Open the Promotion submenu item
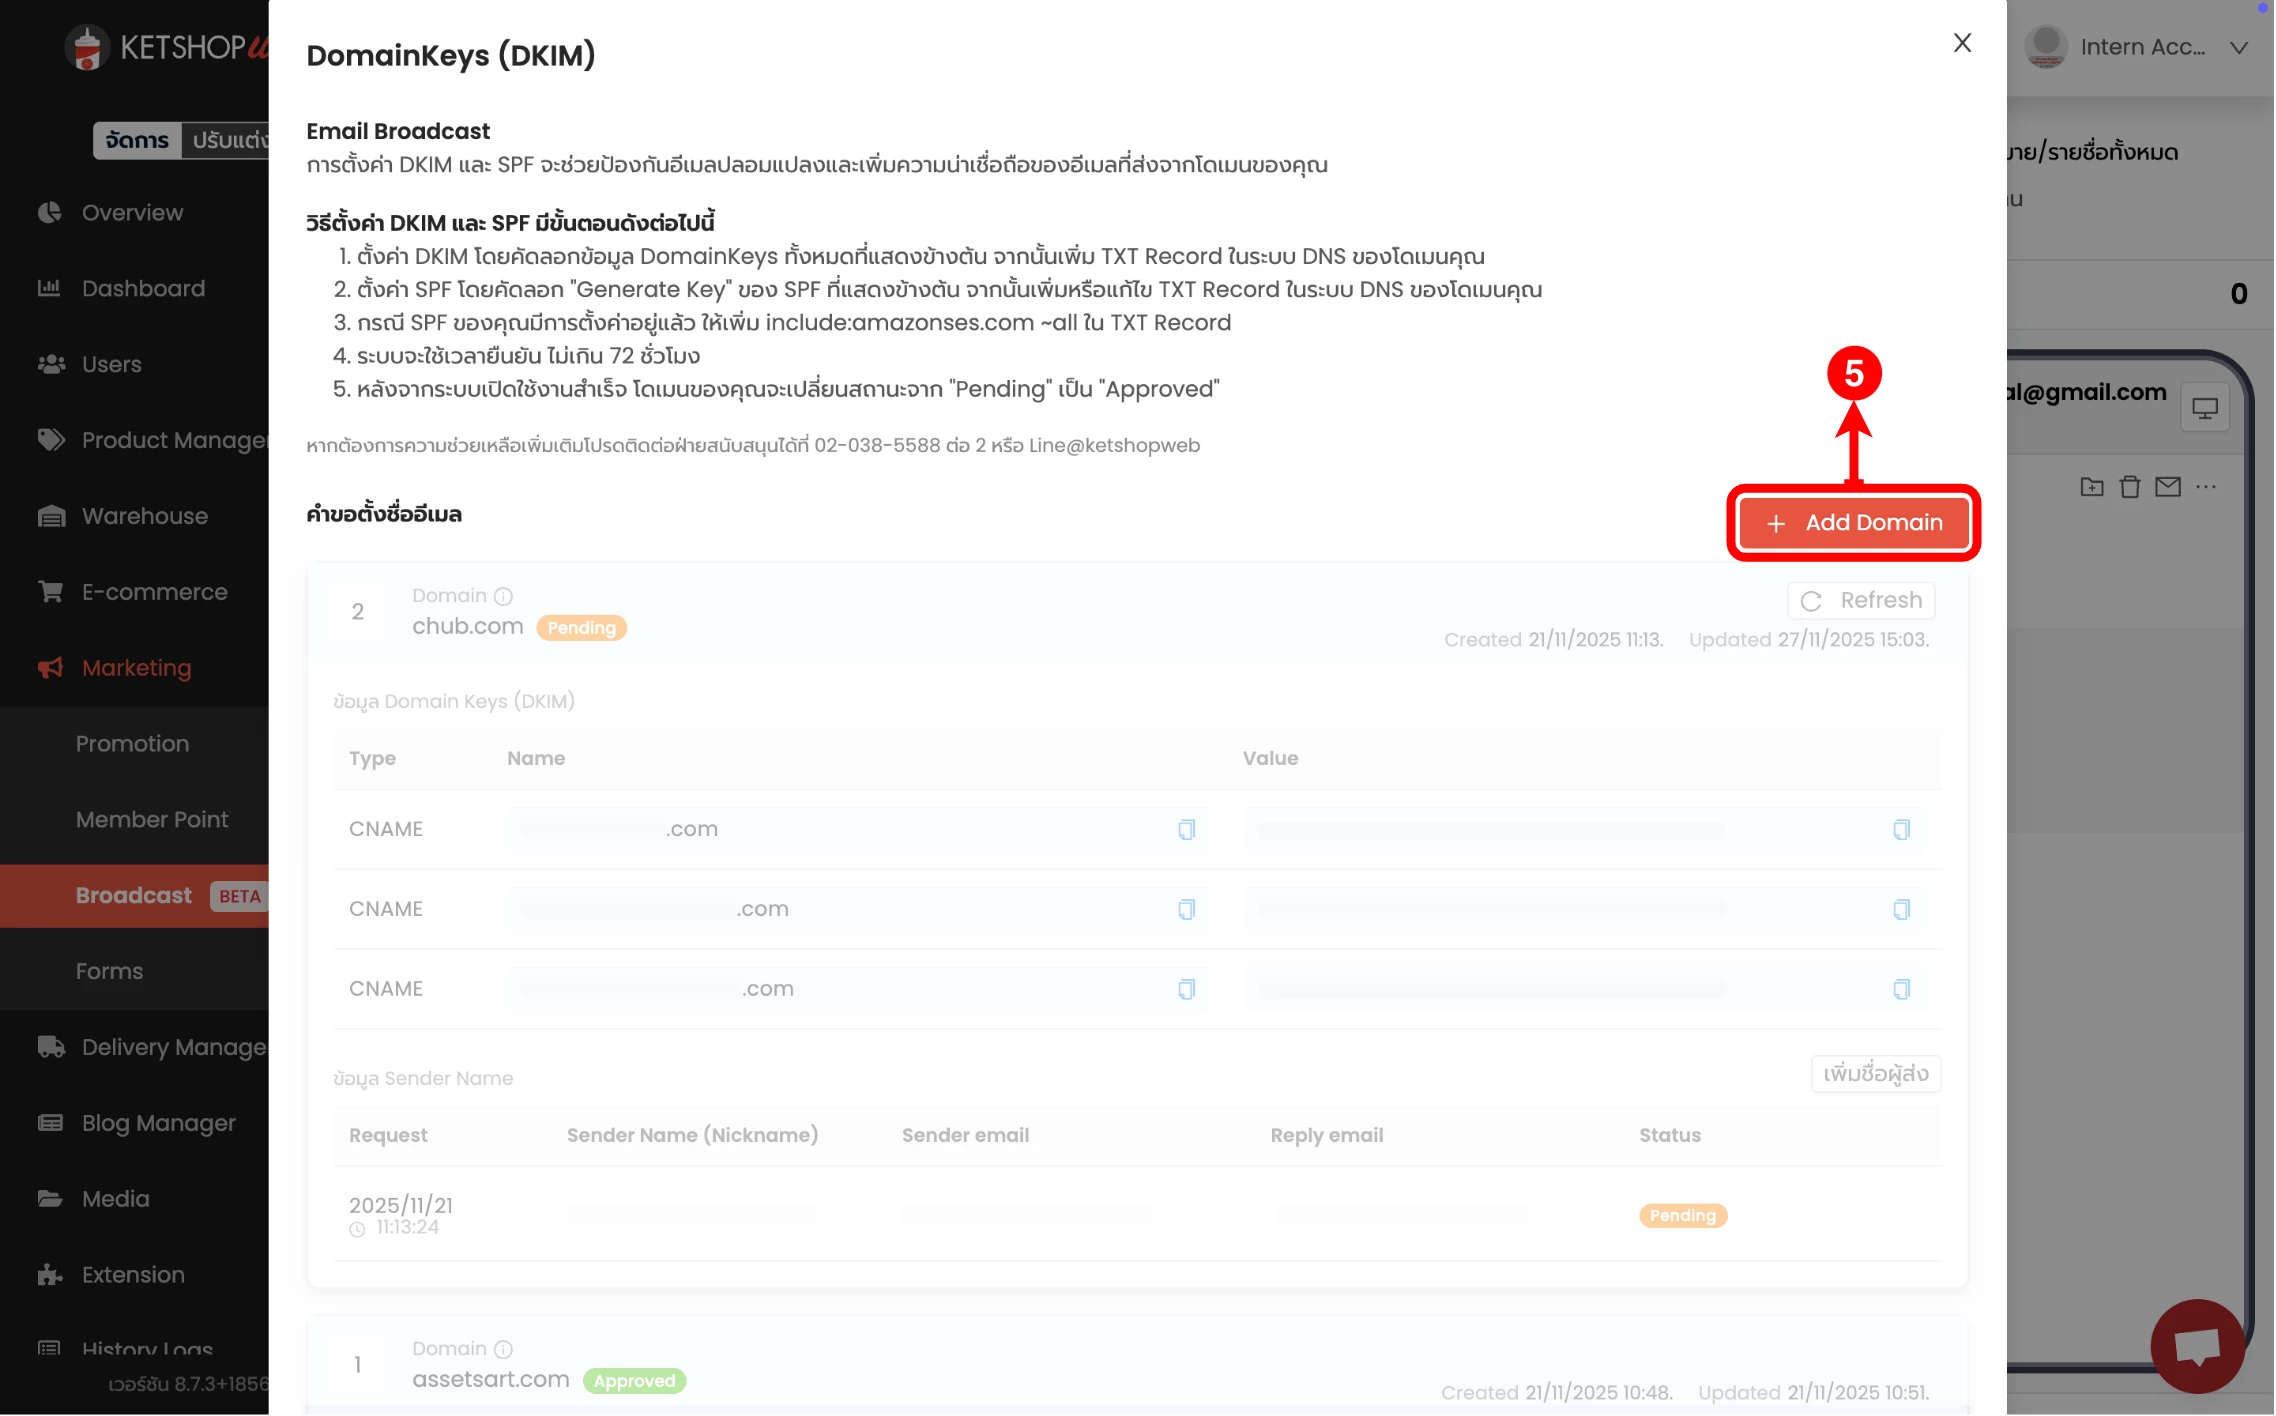 coord(132,744)
